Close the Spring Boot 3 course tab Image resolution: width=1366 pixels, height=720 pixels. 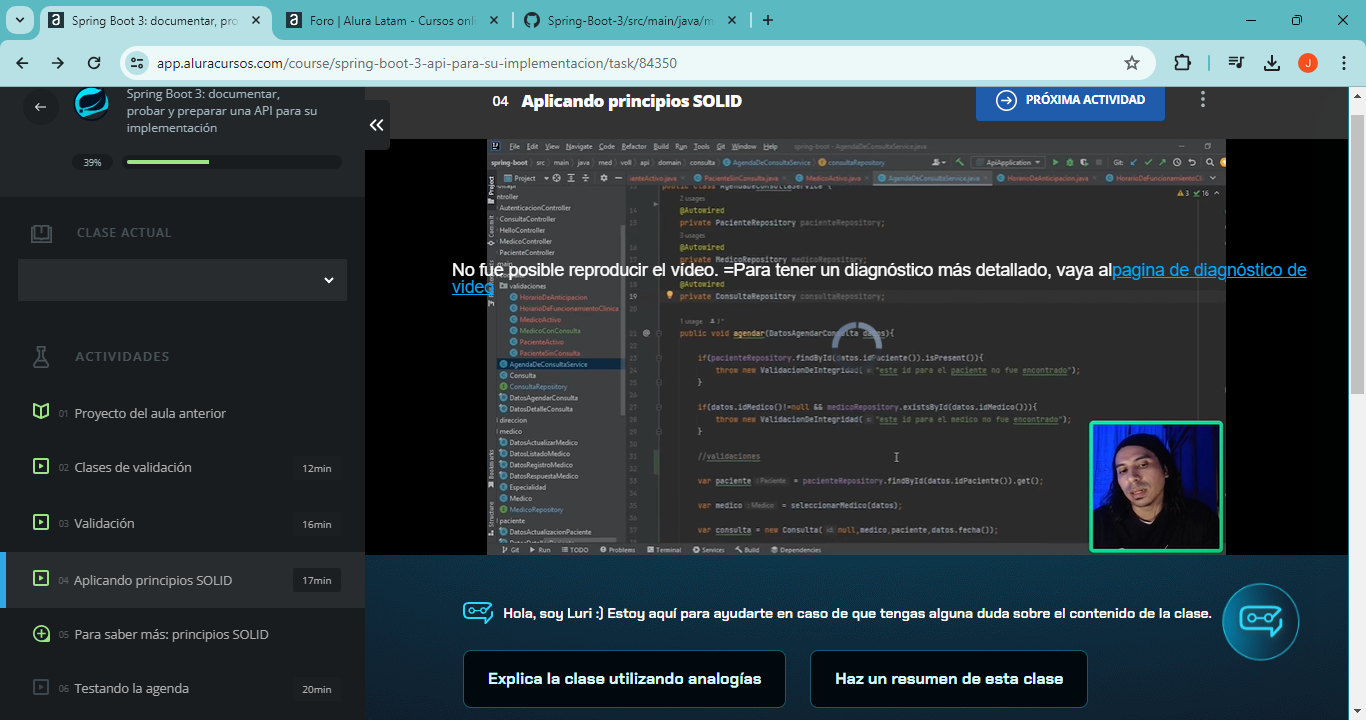tap(256, 20)
